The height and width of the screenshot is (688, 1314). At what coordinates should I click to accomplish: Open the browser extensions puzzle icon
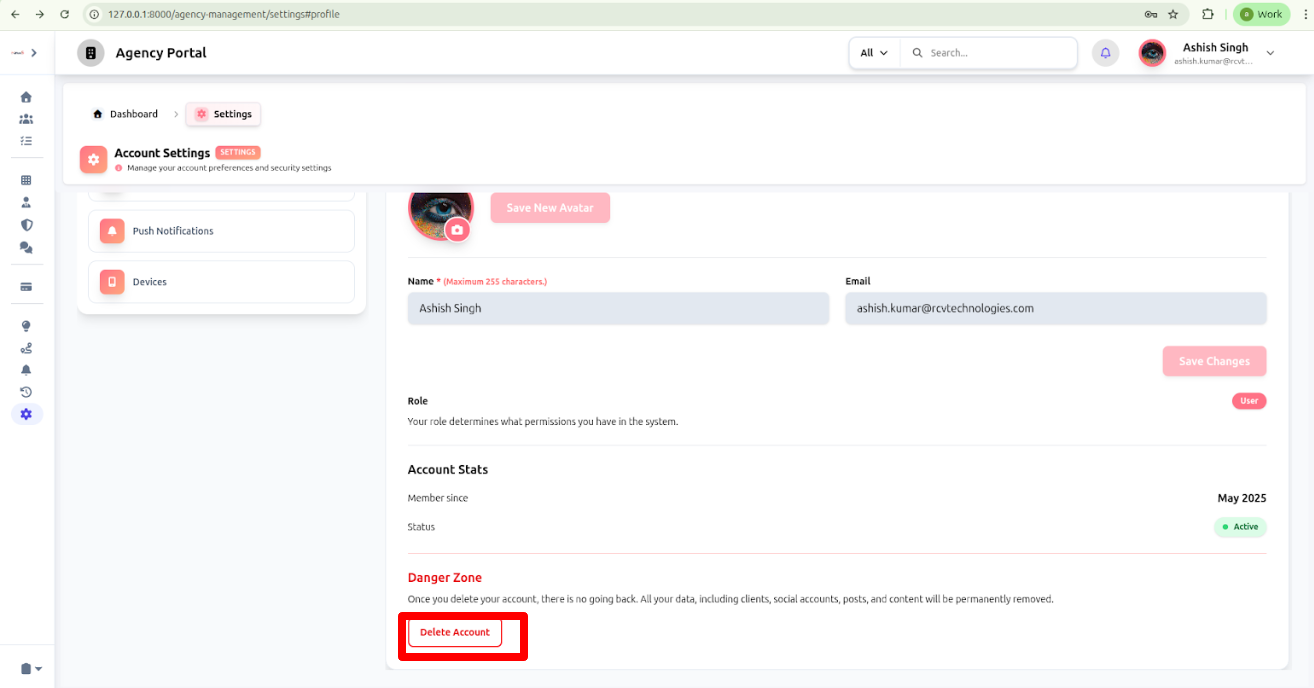(x=1208, y=14)
